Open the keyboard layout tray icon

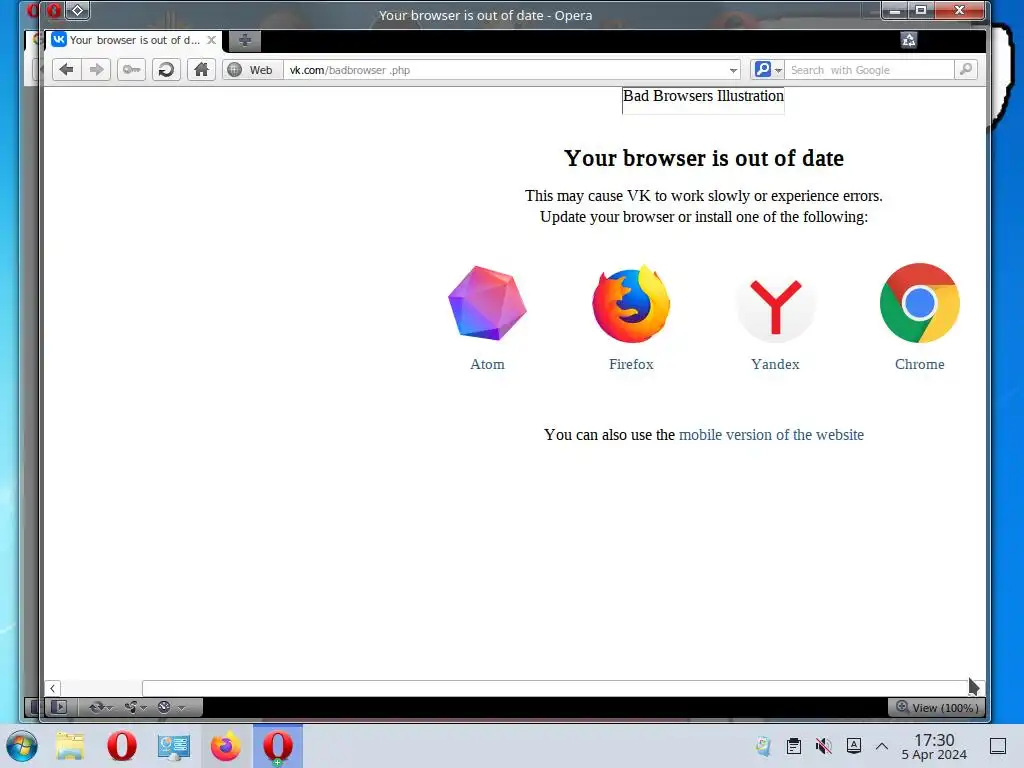854,746
